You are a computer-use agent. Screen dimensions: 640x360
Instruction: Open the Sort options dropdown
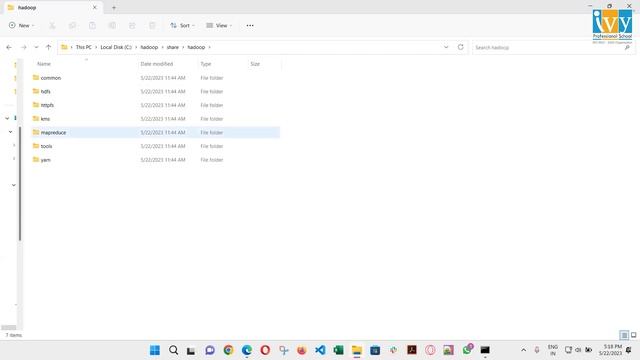coord(182,25)
